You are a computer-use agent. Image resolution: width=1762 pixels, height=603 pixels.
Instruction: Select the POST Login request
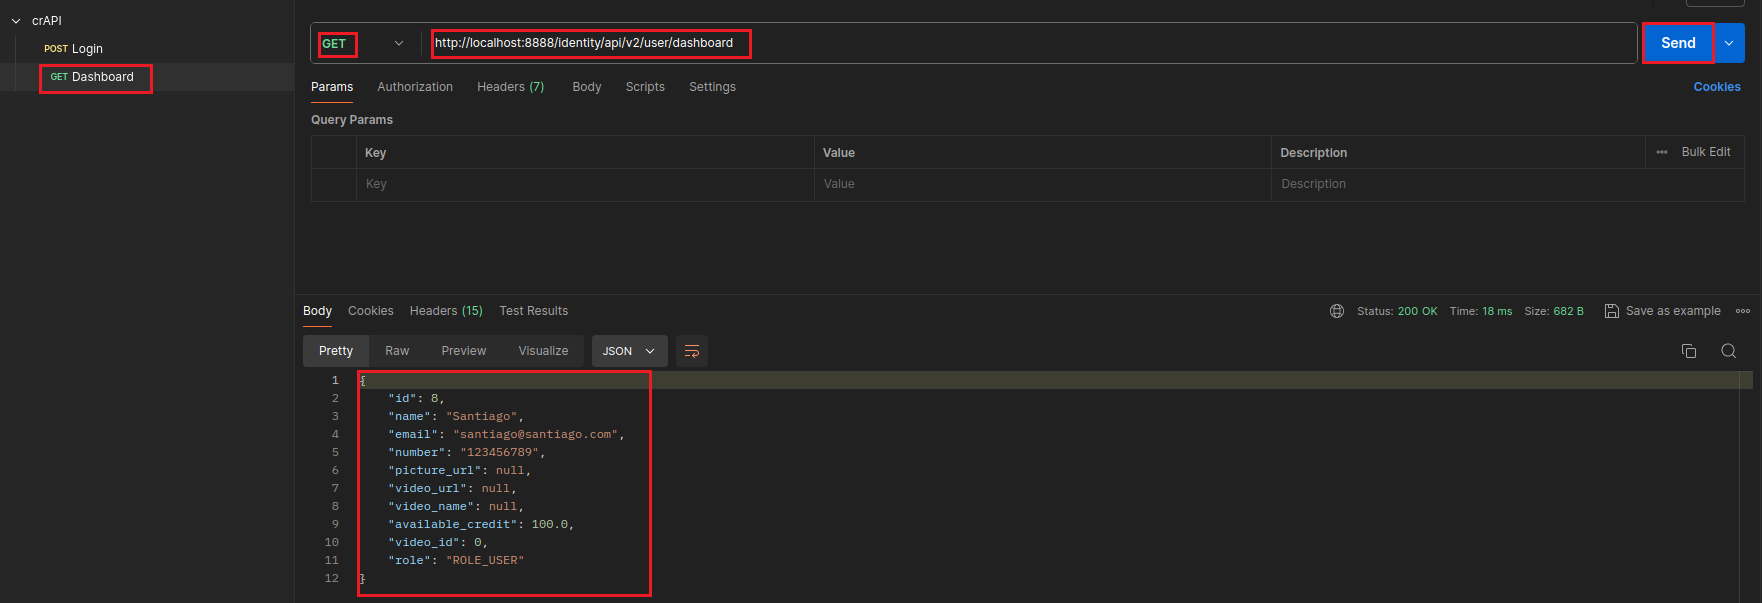[x=75, y=49]
